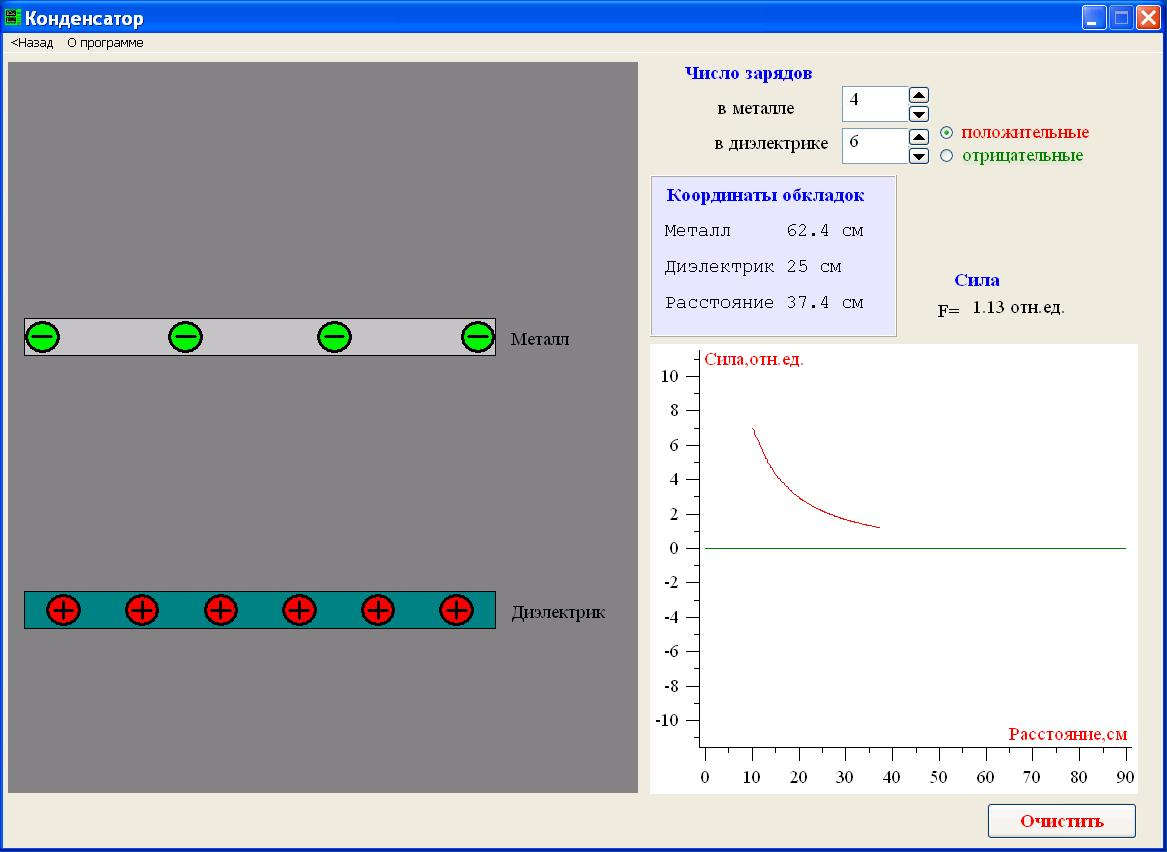Click the dielectric charges input field

pyautogui.click(x=874, y=145)
